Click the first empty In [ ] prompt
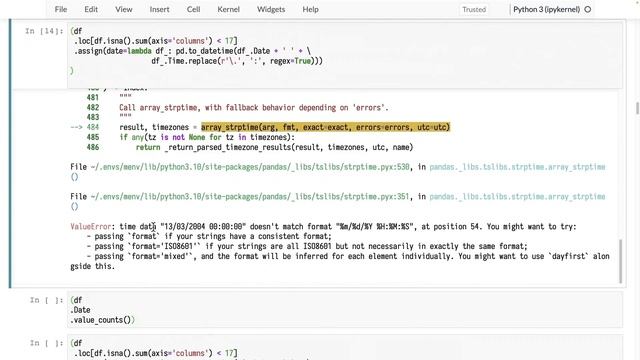Screen dimensions: 640x360 pyautogui.click(x=46, y=300)
